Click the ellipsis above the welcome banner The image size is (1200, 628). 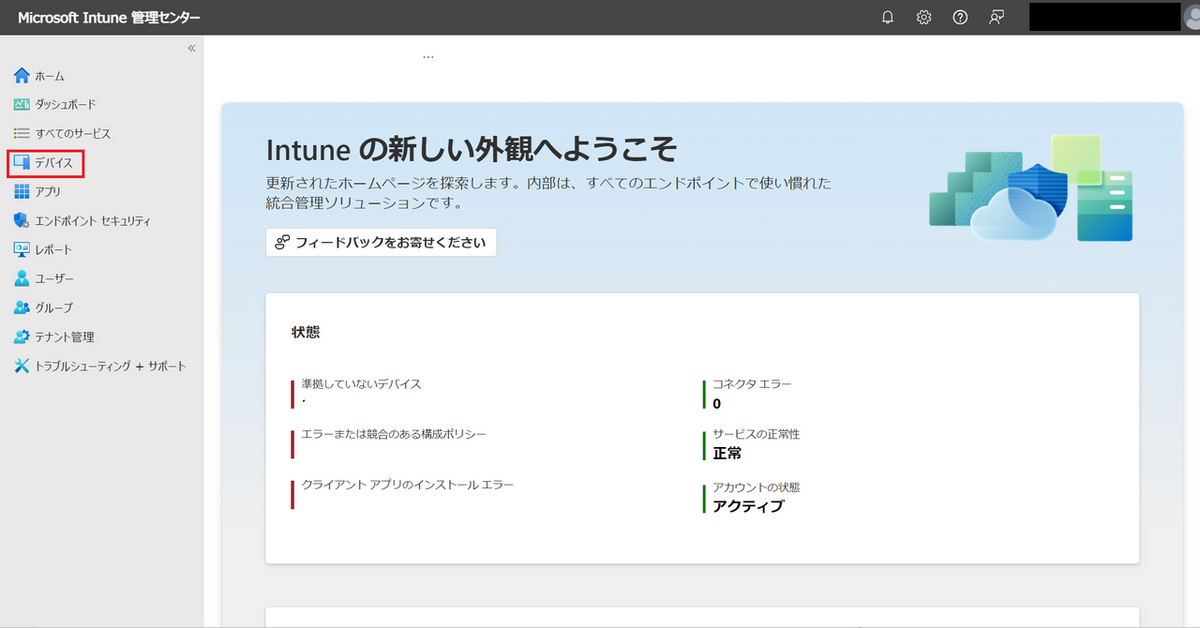point(428,56)
